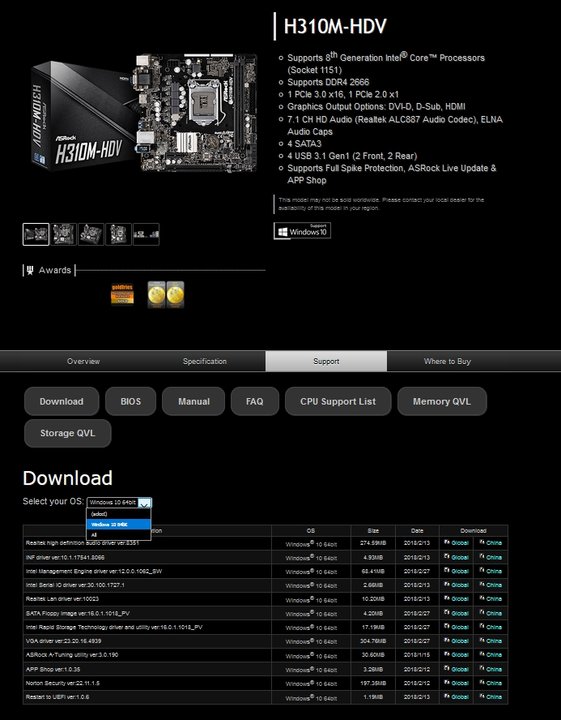
Task: Download Norton Security from China
Action: tap(491, 683)
